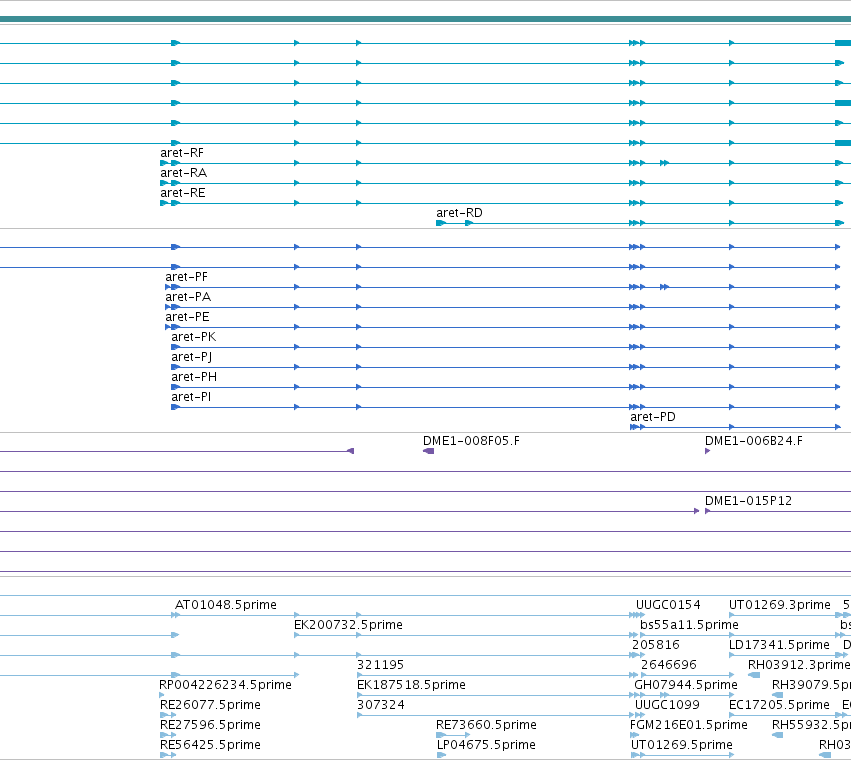
Task: Click the aret-PD start exon glyph
Action: [633, 427]
